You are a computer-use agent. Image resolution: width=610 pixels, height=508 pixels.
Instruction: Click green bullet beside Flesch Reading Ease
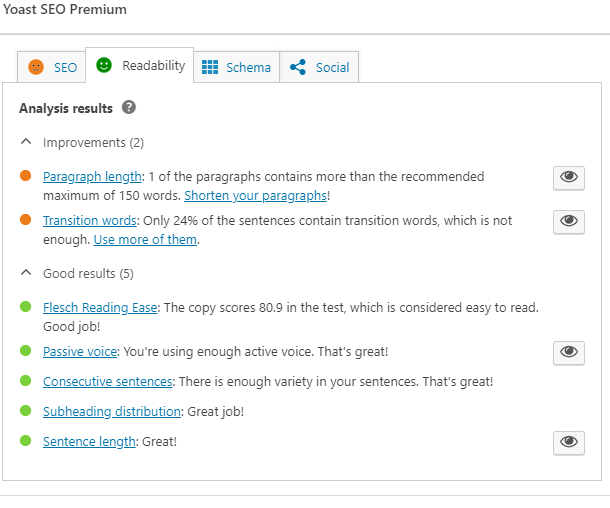pos(26,307)
